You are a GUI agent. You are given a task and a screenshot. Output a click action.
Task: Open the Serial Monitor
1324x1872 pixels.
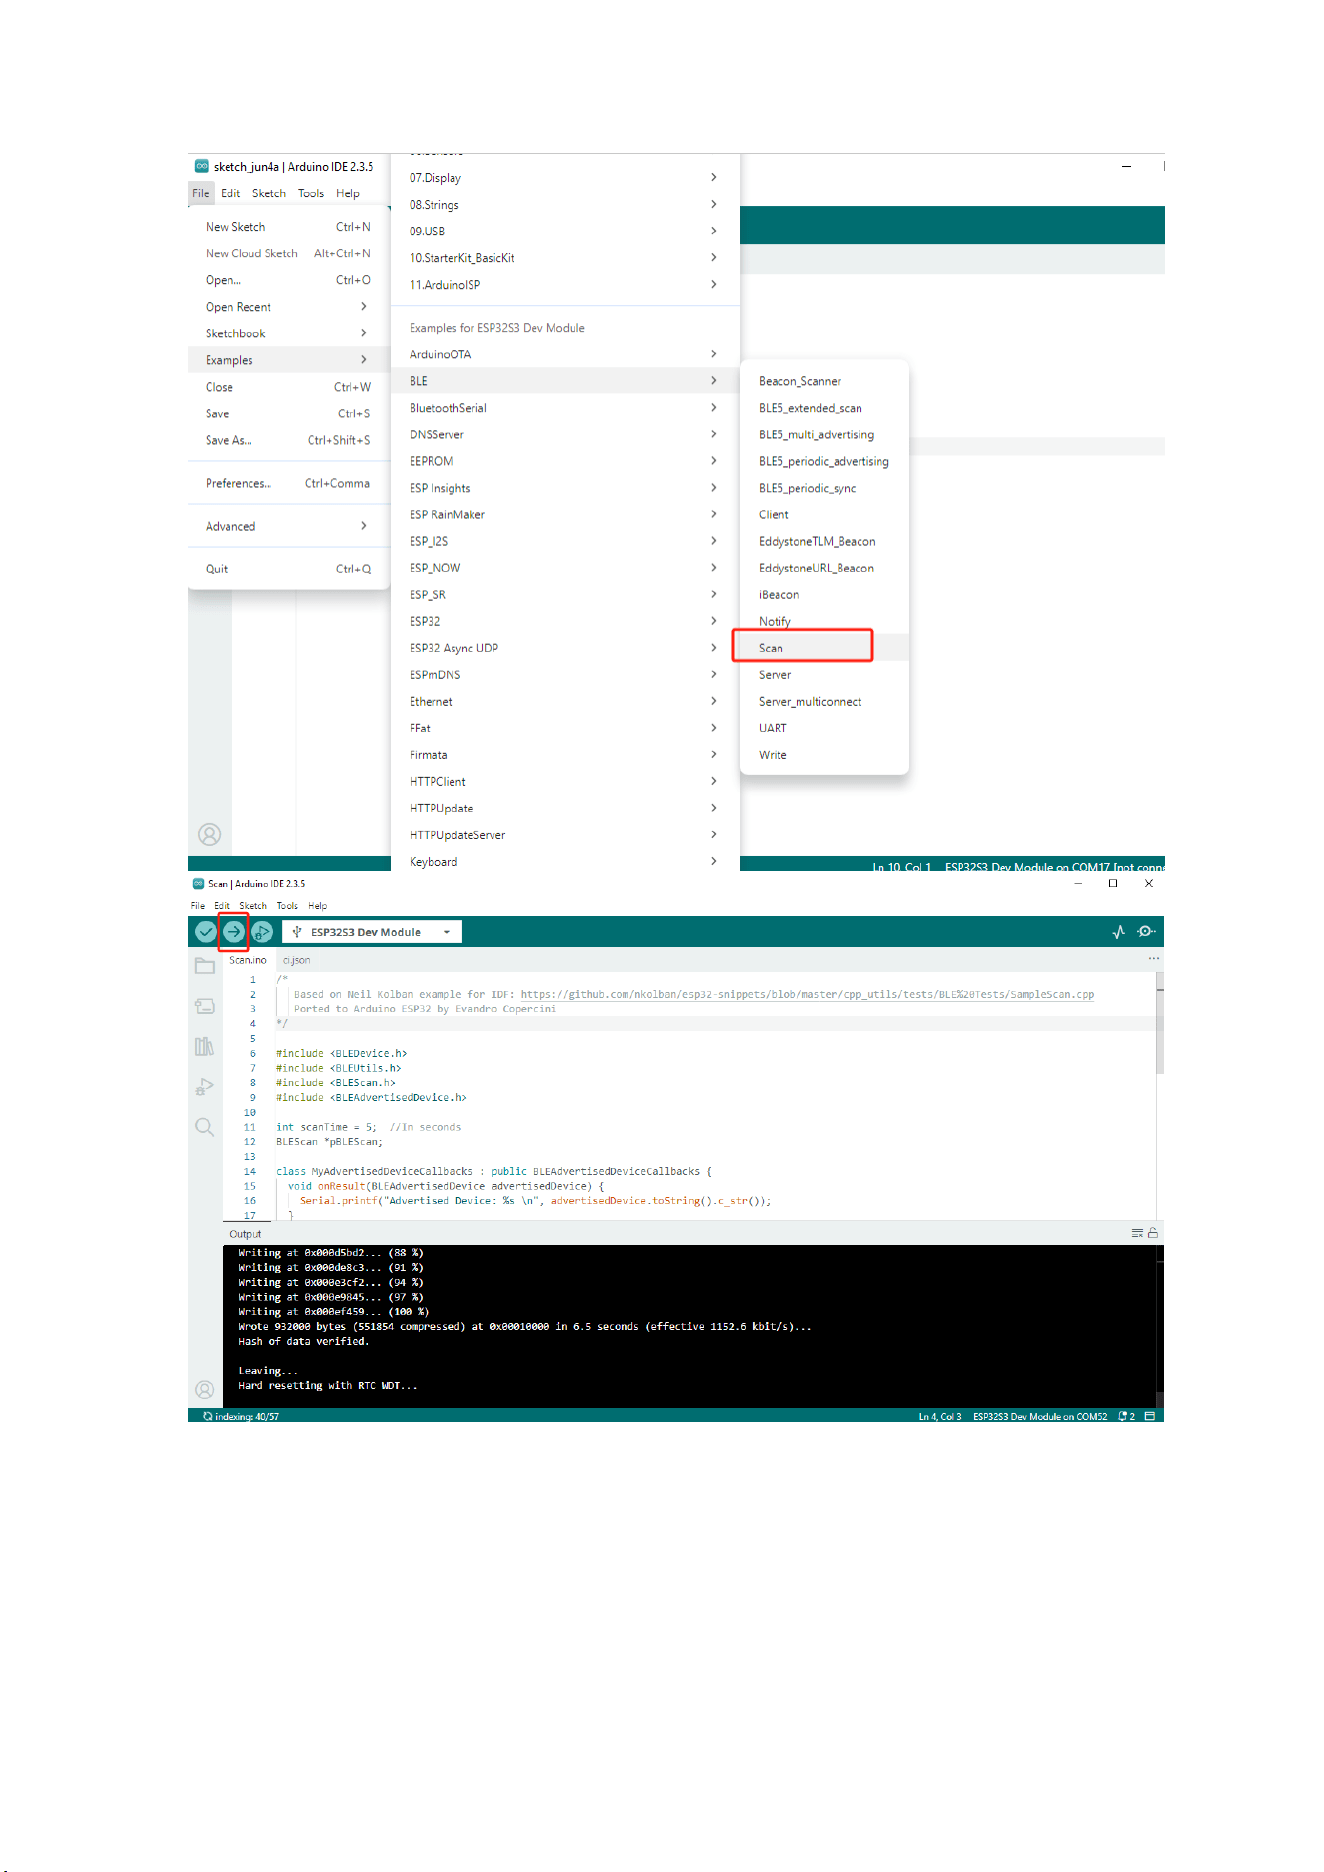point(1146,932)
